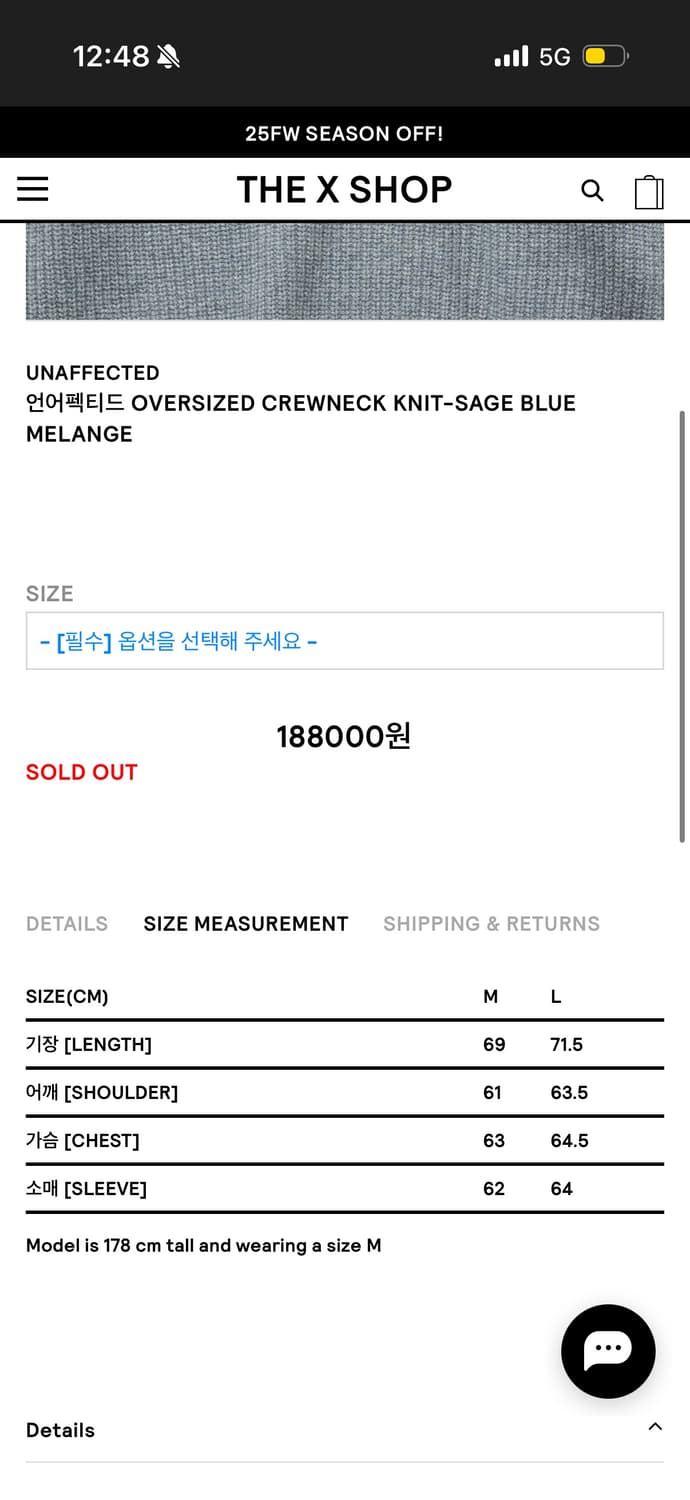
Task: Open the SHIPPING & RETURNS tab
Action: click(491, 924)
